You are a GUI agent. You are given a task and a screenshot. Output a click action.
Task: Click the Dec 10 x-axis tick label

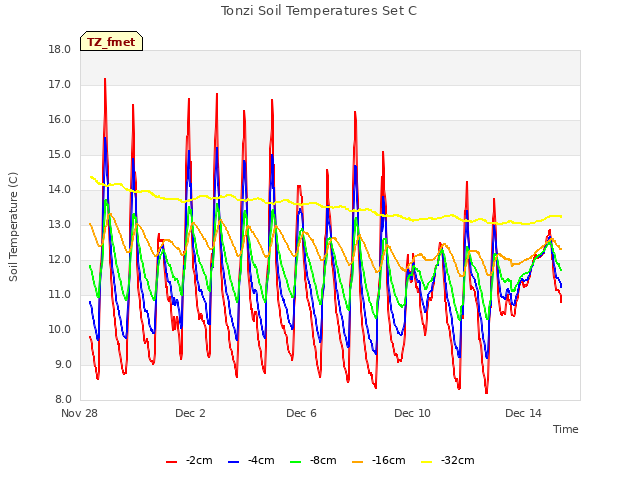tap(412, 413)
